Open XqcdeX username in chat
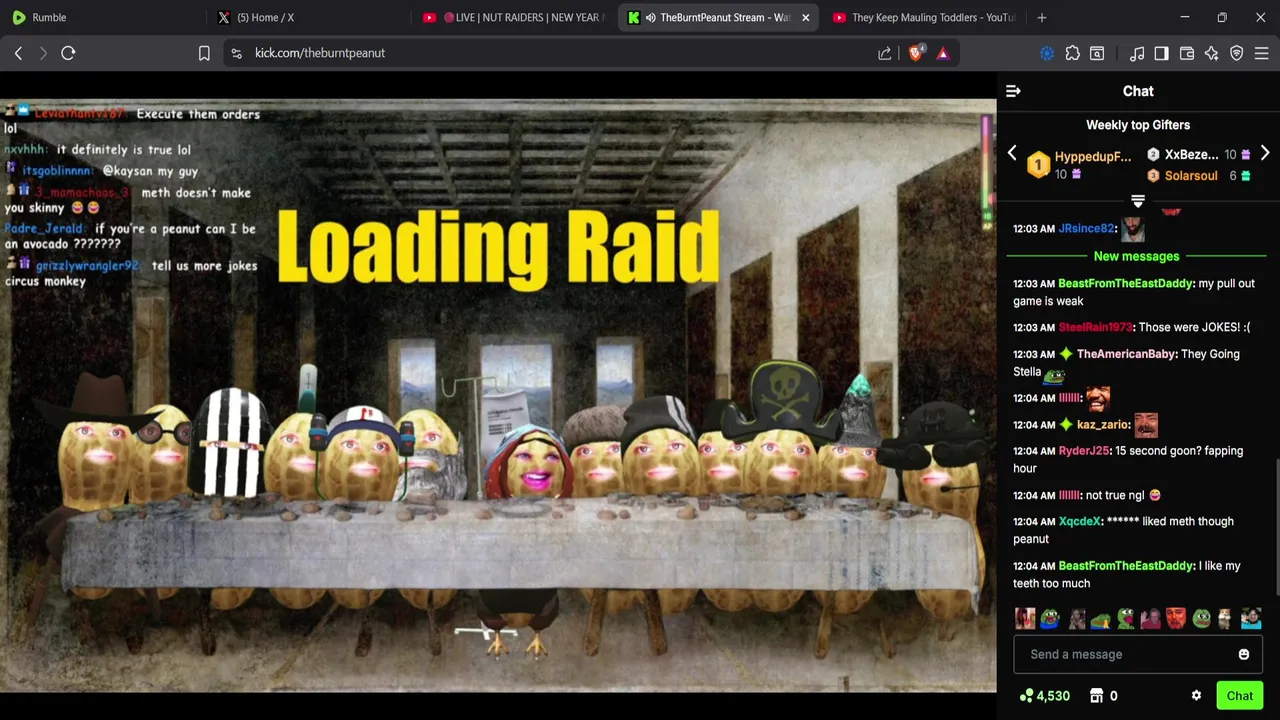Viewport: 1280px width, 720px height. click(1080, 522)
